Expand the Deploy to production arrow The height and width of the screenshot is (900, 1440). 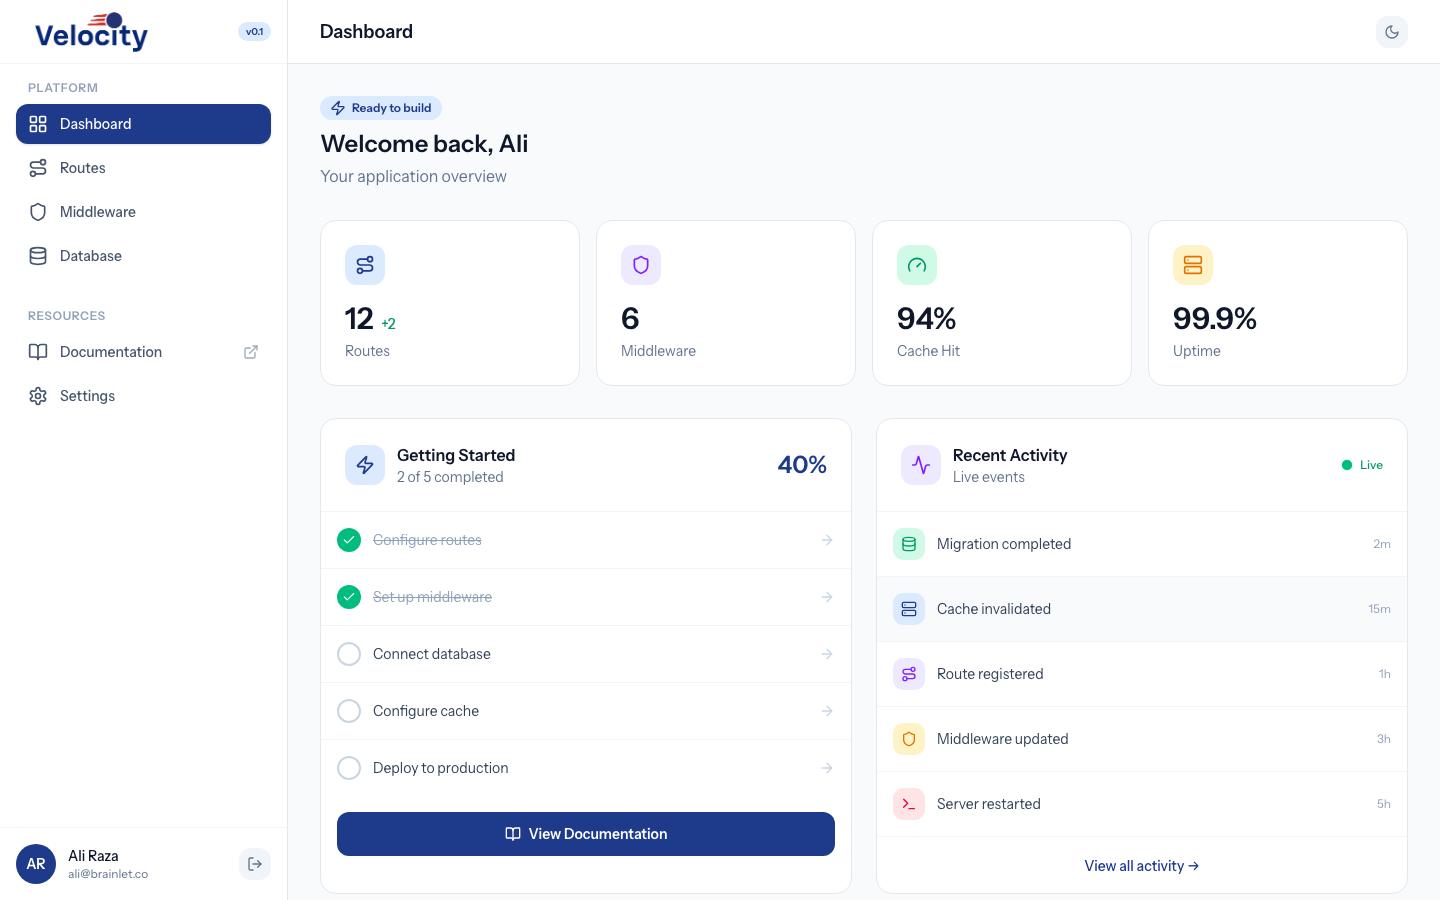(x=826, y=767)
